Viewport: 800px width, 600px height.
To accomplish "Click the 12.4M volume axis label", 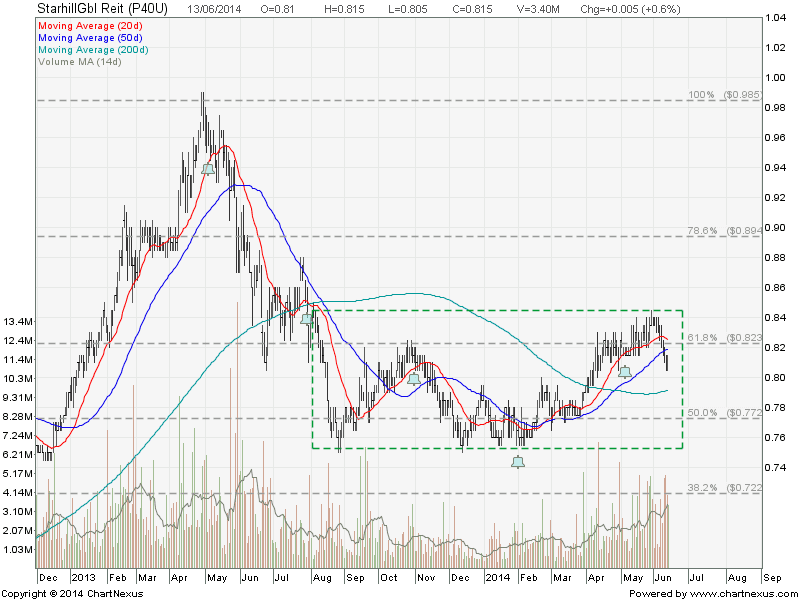I will click(x=19, y=340).
